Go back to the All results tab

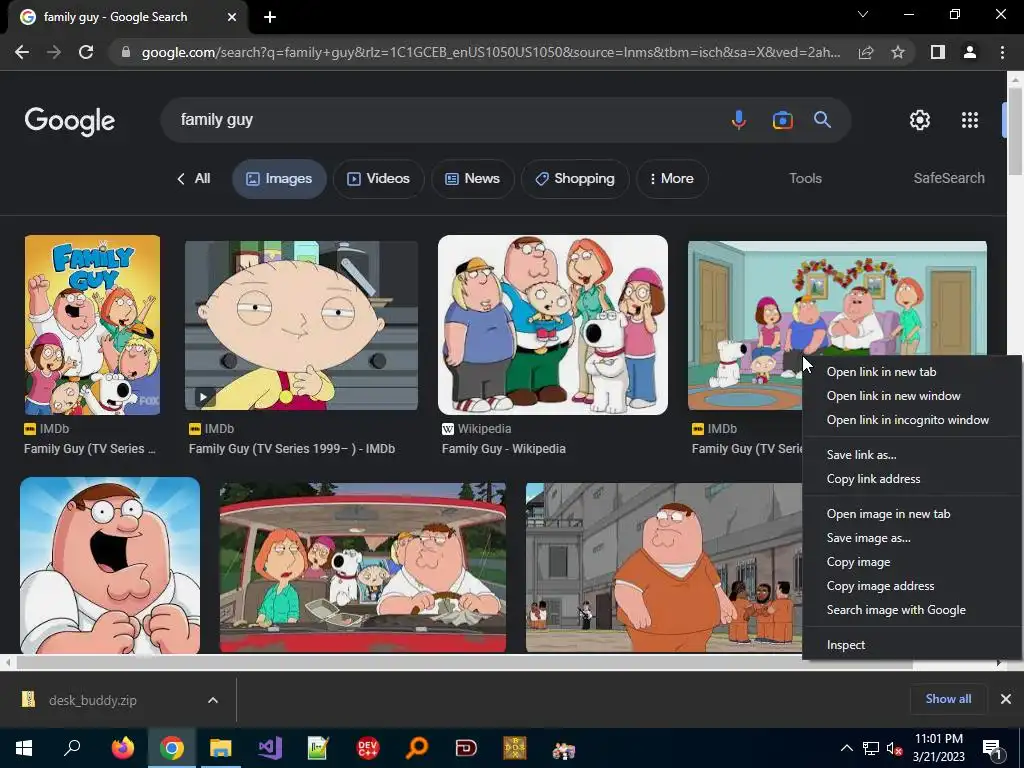click(x=193, y=178)
